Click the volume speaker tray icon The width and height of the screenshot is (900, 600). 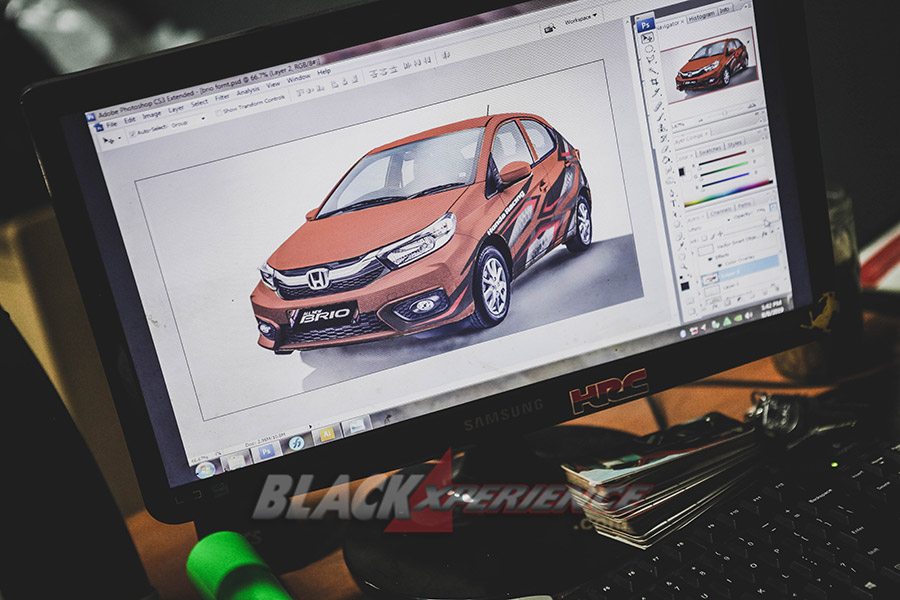coord(748,316)
